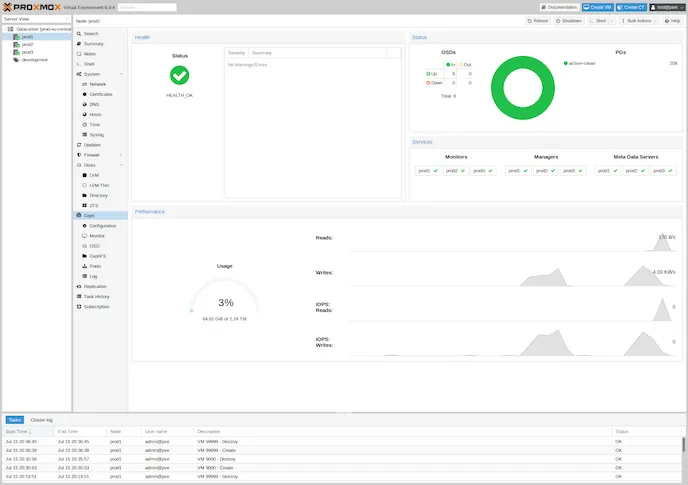Click the Monitors prod1 service status
The image size is (688, 485).
[428, 171]
